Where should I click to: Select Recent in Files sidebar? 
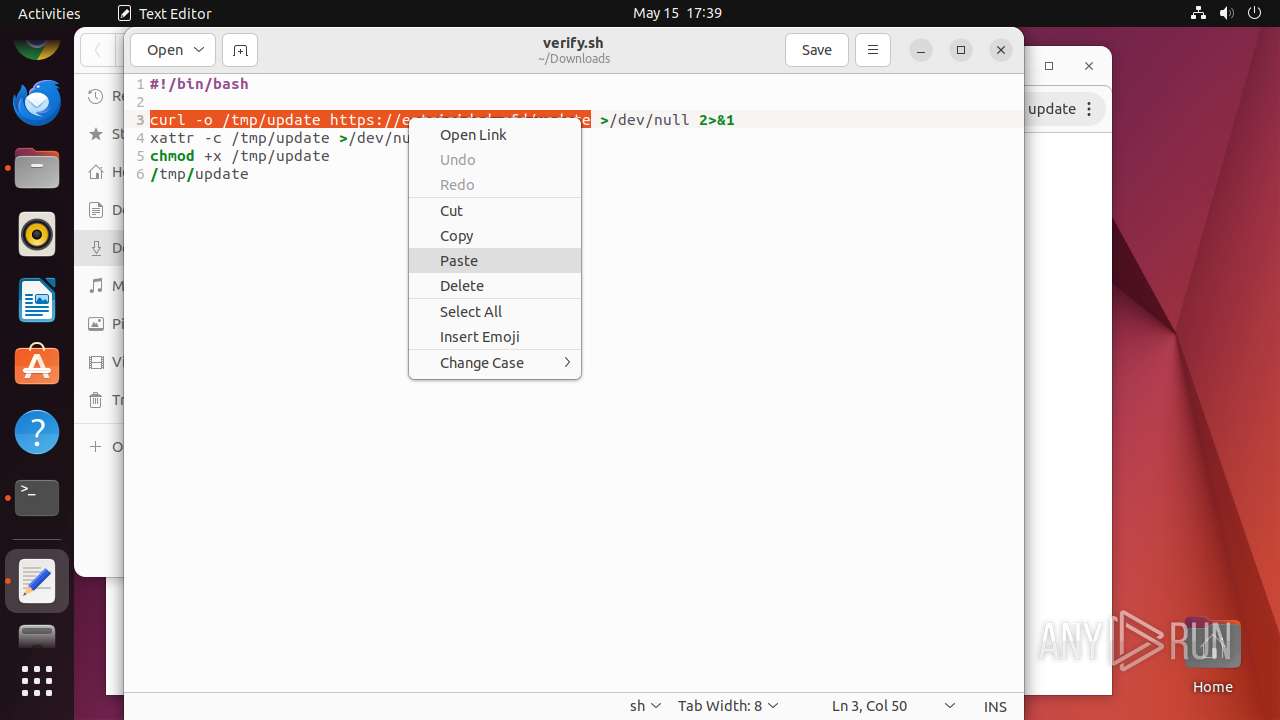click(100, 97)
